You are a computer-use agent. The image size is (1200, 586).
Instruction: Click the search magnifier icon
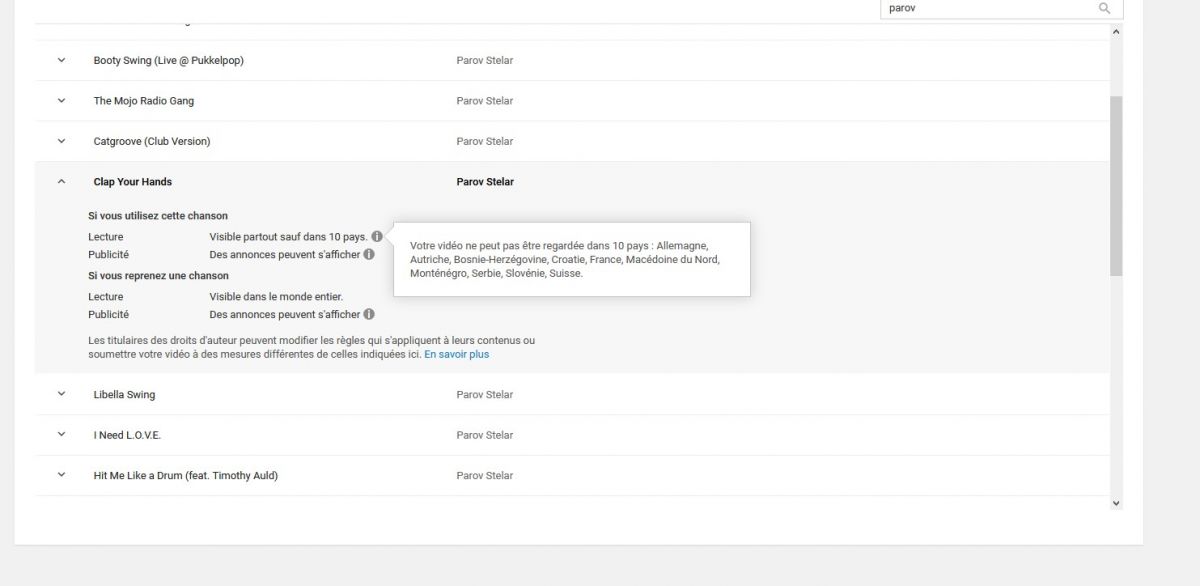[1104, 8]
